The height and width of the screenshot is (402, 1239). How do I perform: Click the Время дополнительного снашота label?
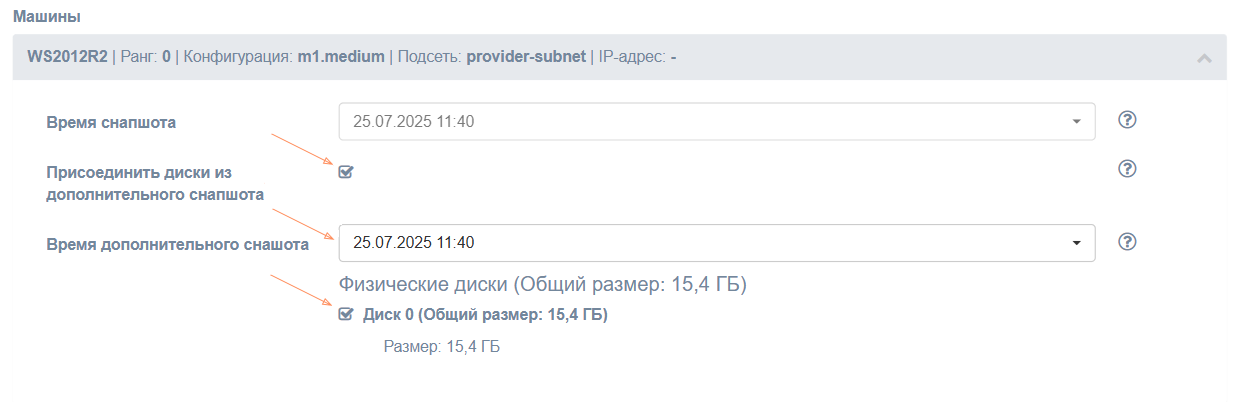coord(177,243)
